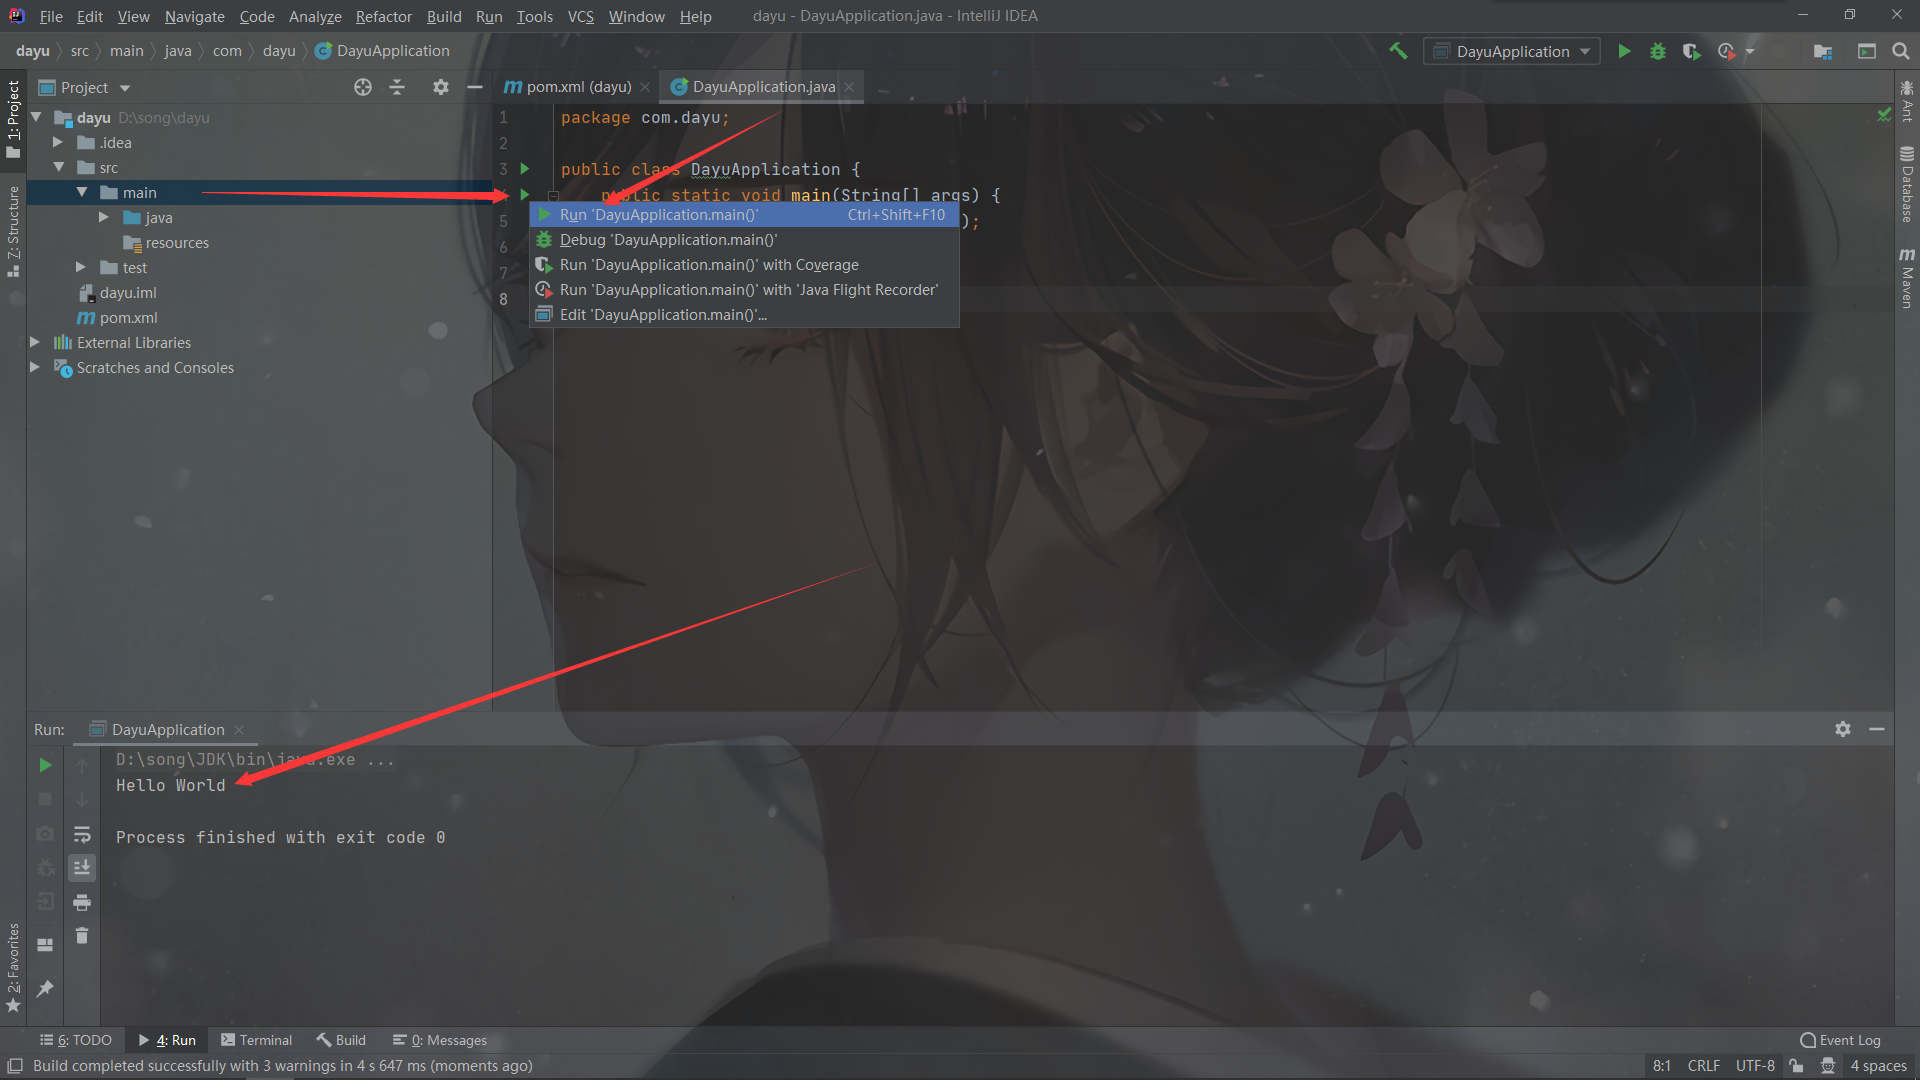1920x1080 pixels.
Task: Expand the java folder in project tree
Action: [x=104, y=217]
